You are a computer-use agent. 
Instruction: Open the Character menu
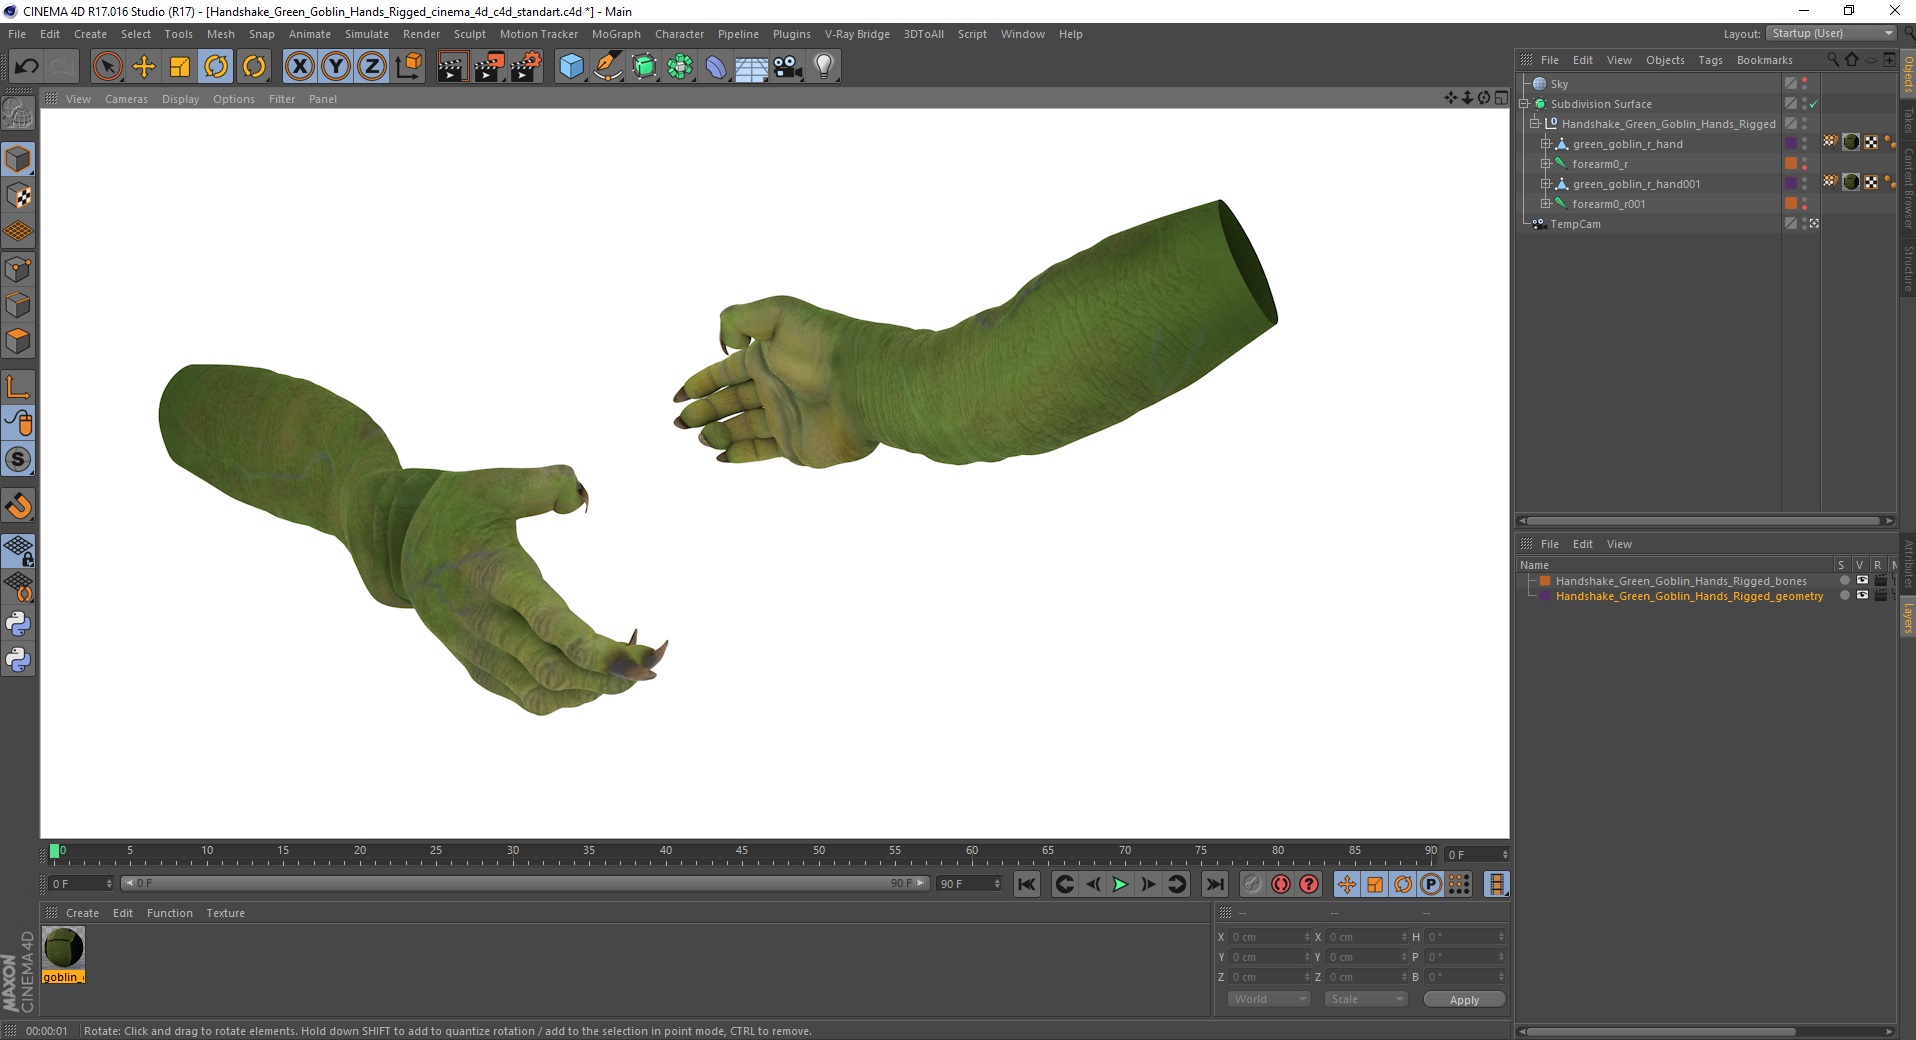coord(680,34)
